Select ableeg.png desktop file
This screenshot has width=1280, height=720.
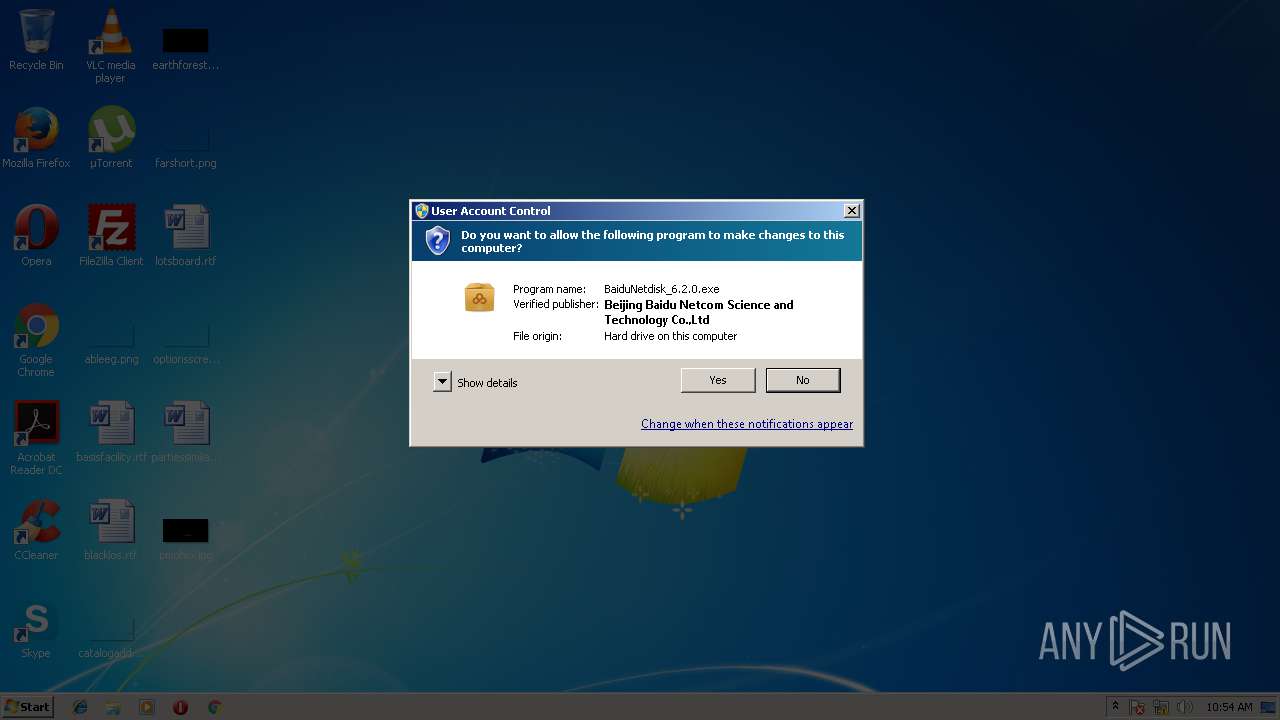111,342
